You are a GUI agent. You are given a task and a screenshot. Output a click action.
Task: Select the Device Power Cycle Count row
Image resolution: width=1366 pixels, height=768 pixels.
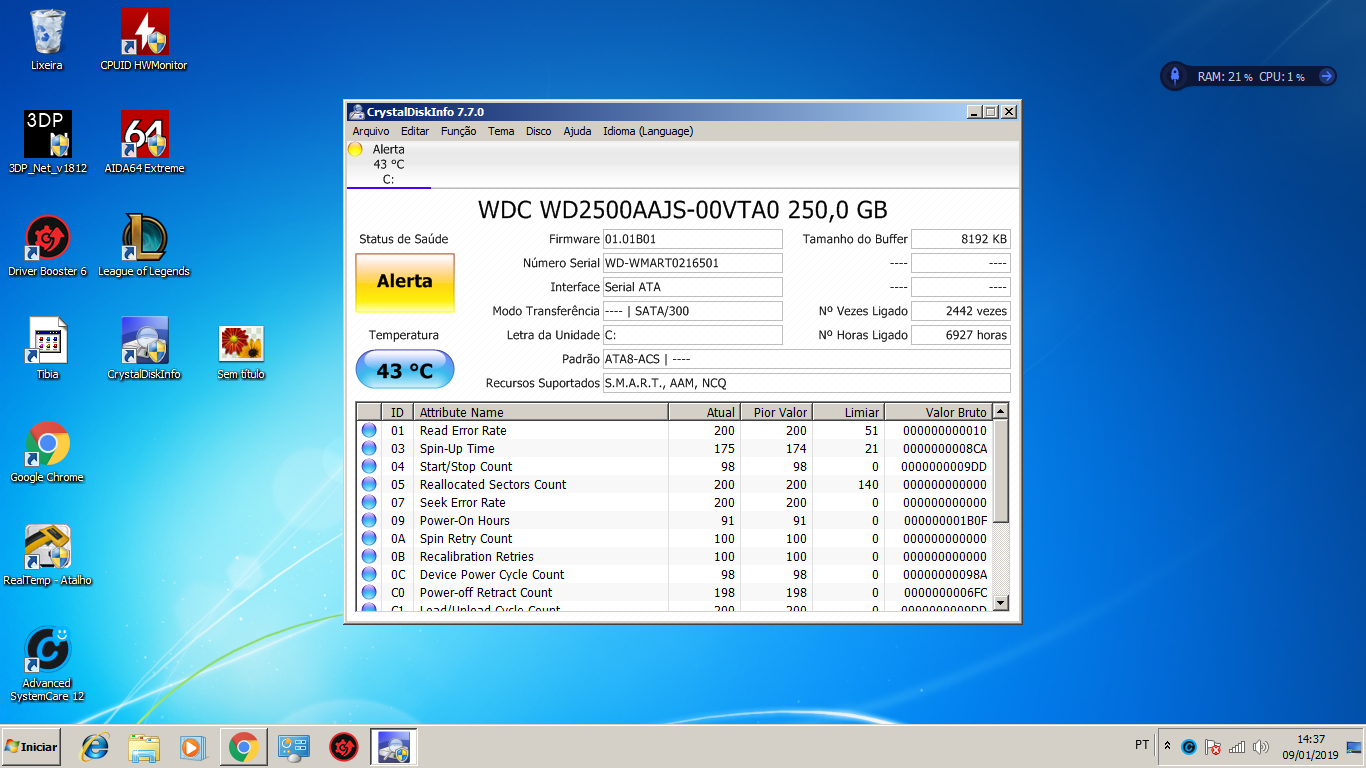[675, 574]
